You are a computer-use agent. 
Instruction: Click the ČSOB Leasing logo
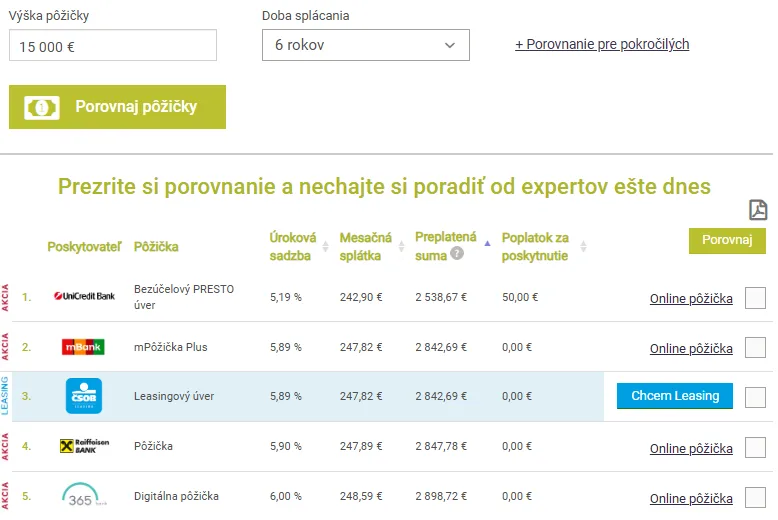point(84,396)
